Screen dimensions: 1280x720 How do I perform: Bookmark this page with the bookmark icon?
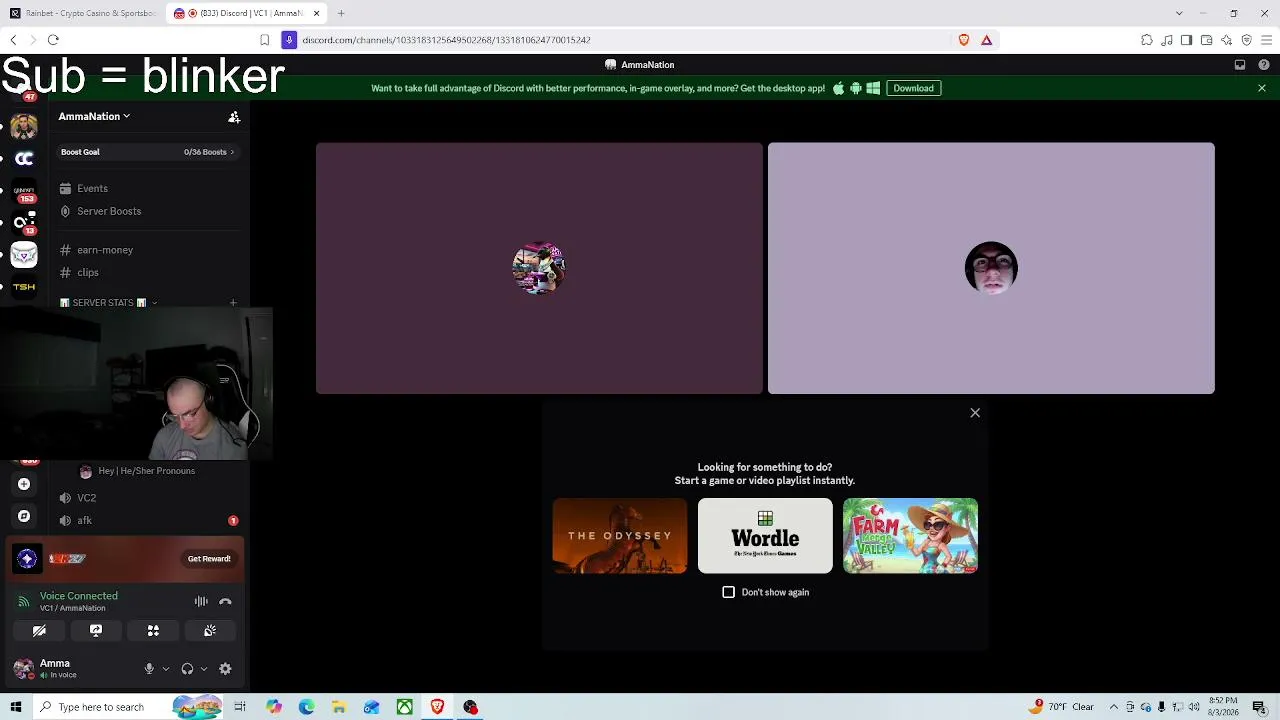[x=264, y=40]
